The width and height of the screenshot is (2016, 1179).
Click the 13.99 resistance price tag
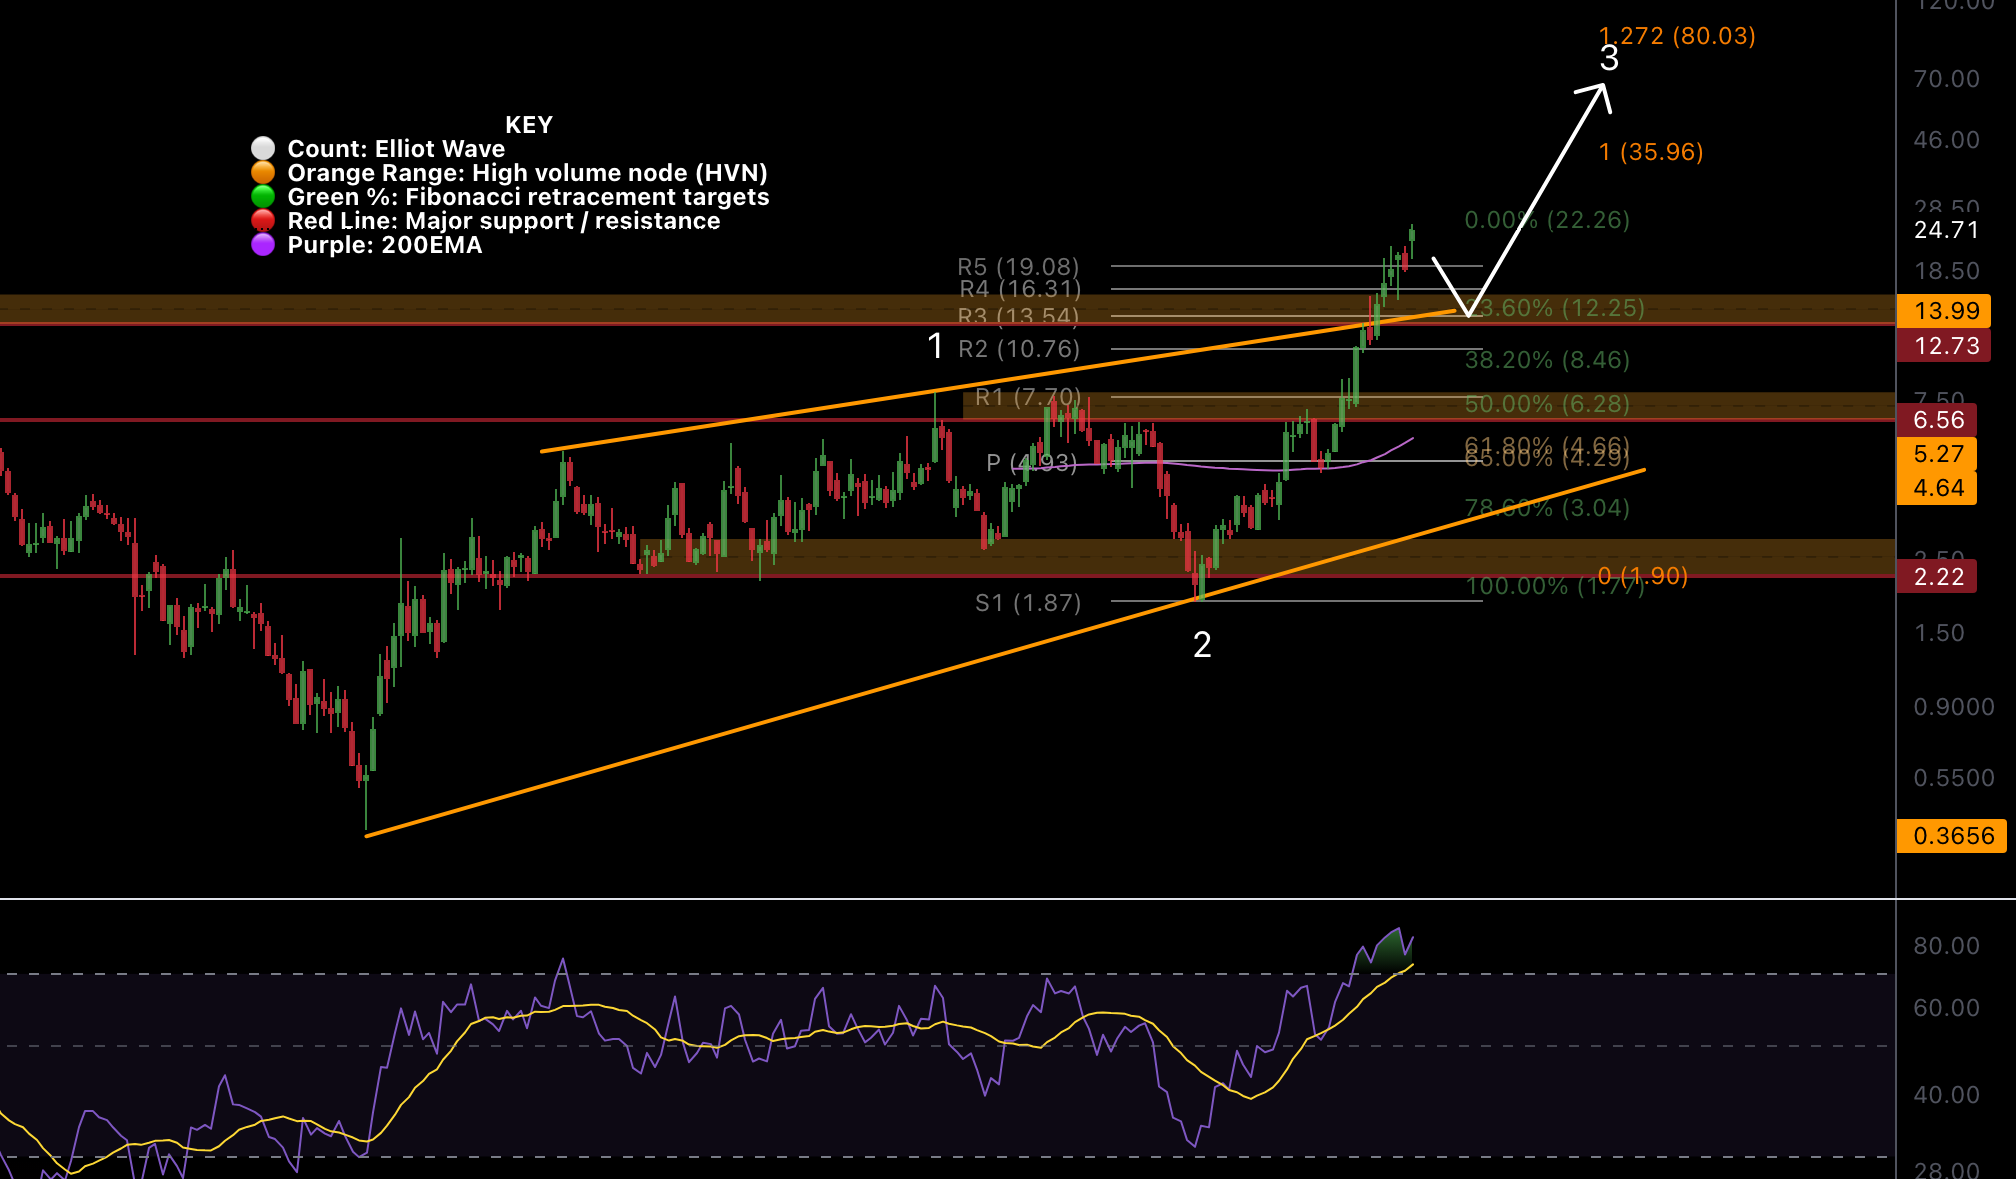tap(1948, 311)
